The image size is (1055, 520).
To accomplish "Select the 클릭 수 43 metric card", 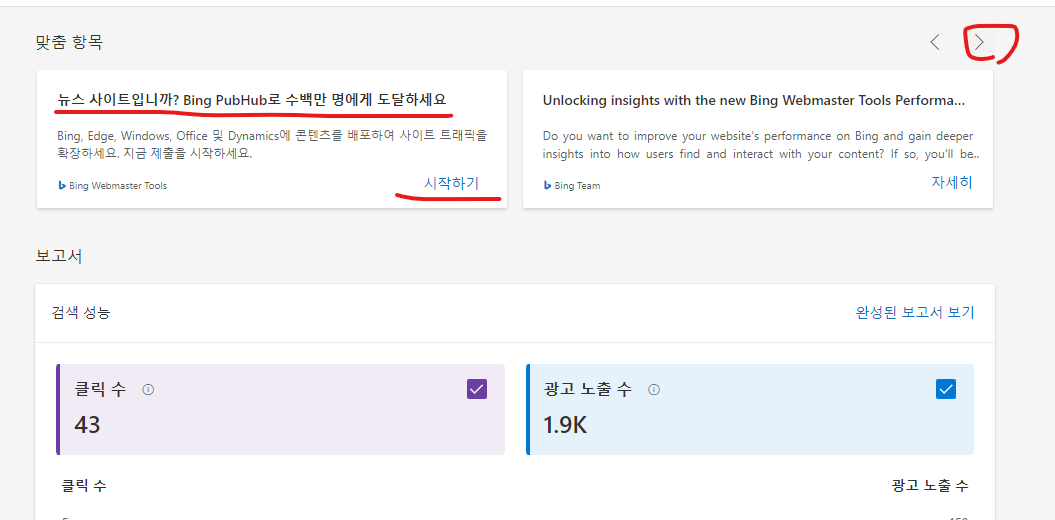I will (281, 409).
